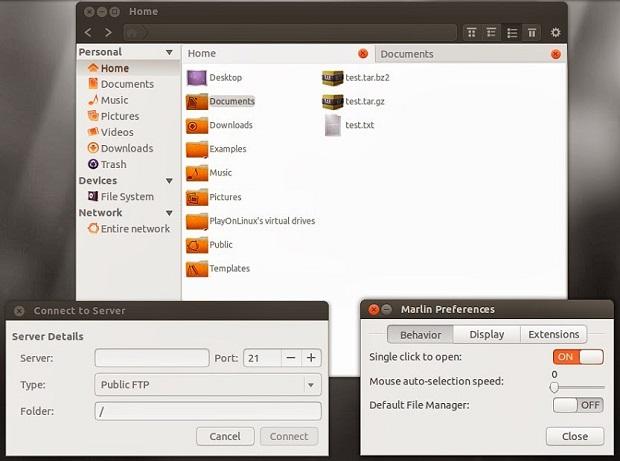Screen dimensions: 620x461
Task: Click the Folder input field
Action: 208,411
